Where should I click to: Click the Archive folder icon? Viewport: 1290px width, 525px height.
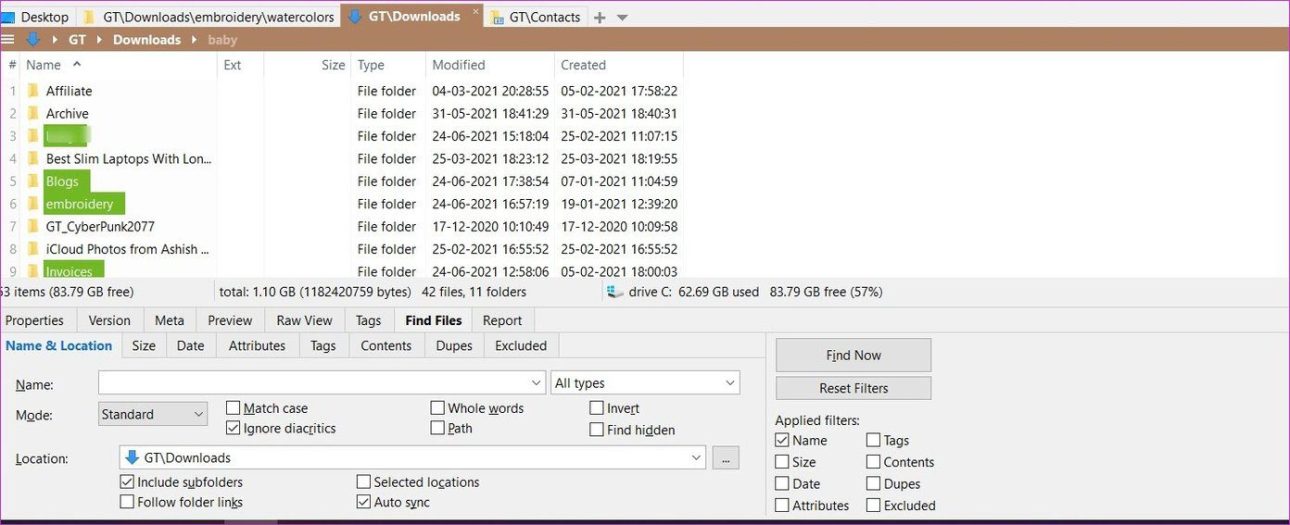coord(33,114)
